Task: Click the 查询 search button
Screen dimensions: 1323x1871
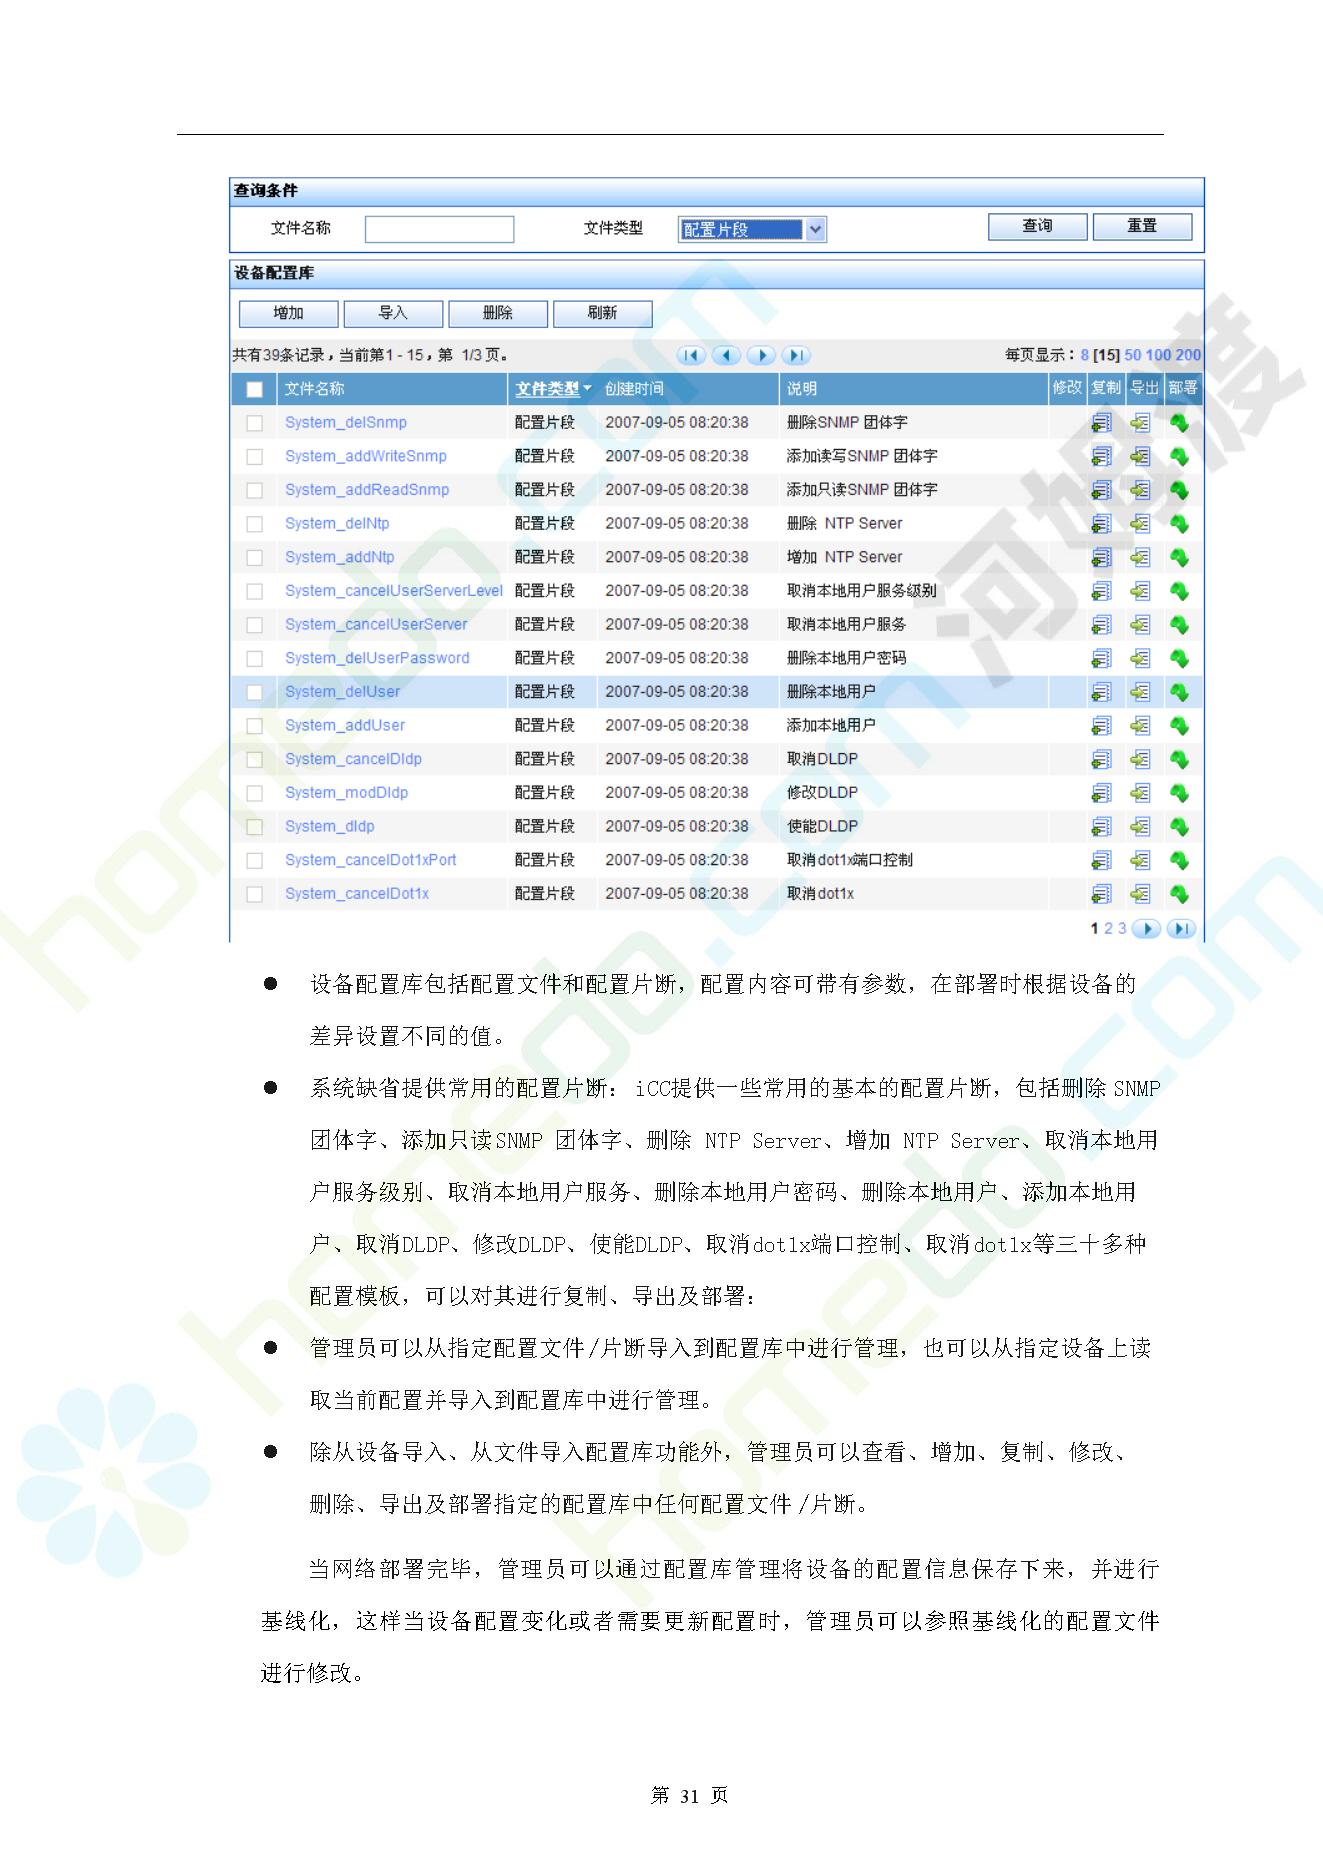Action: [x=1037, y=226]
